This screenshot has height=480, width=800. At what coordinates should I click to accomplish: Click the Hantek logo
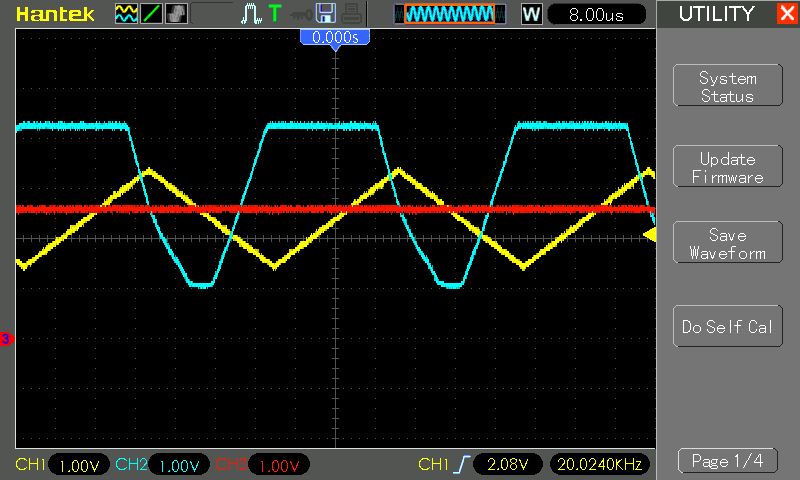click(x=55, y=14)
